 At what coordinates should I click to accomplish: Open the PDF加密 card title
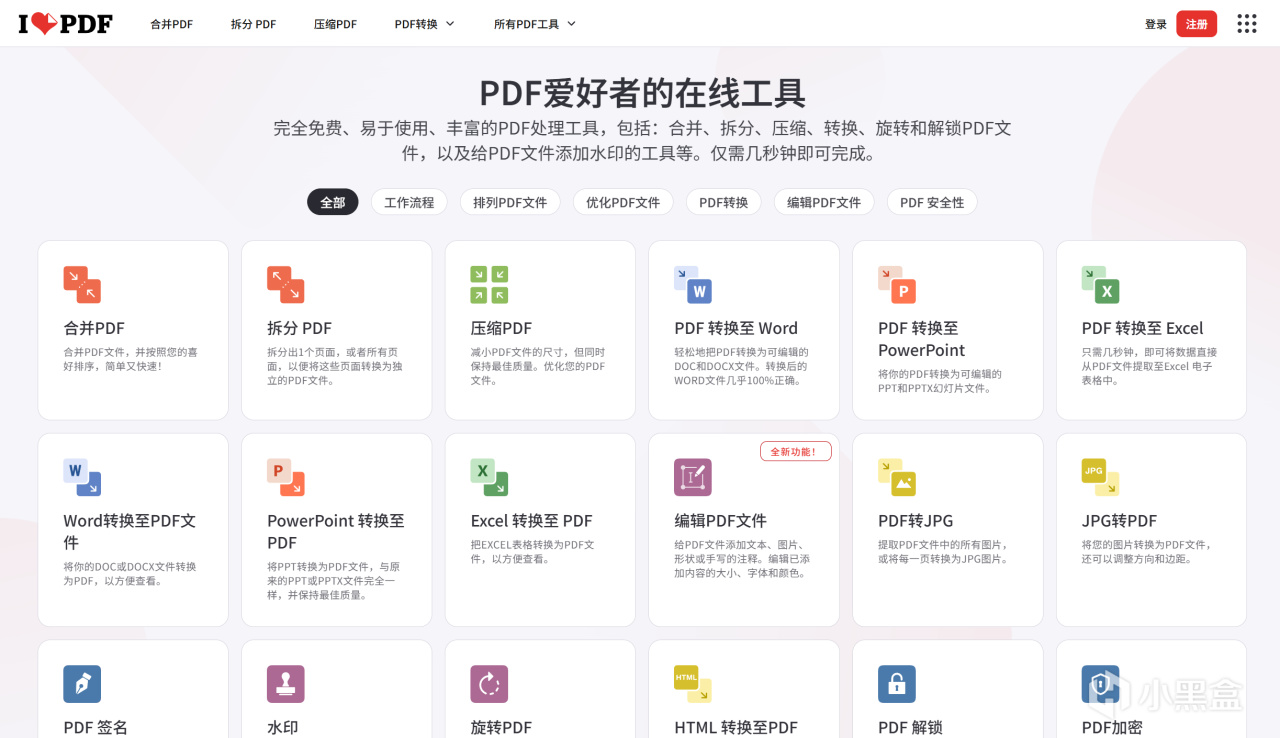click(1112, 728)
